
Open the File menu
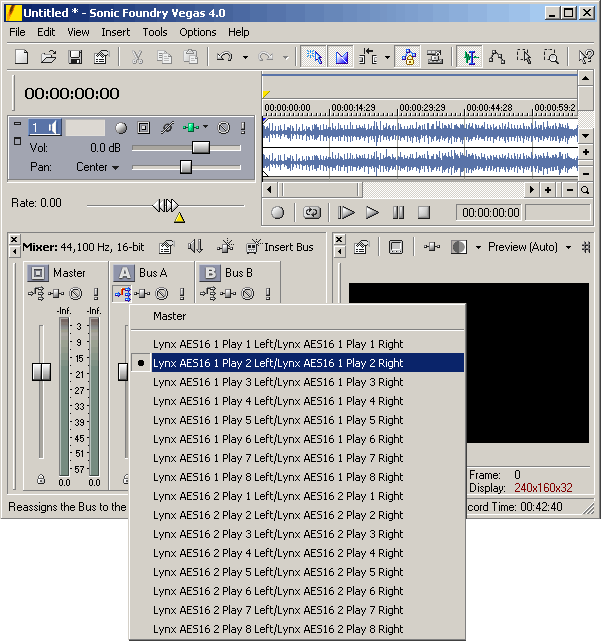pyautogui.click(x=17, y=32)
